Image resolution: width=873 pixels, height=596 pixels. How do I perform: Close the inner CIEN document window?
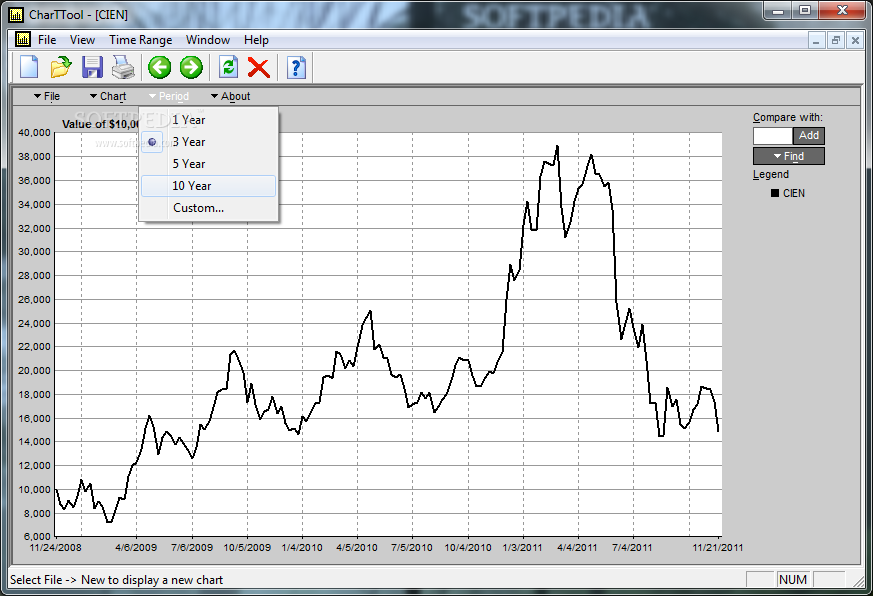tap(855, 41)
